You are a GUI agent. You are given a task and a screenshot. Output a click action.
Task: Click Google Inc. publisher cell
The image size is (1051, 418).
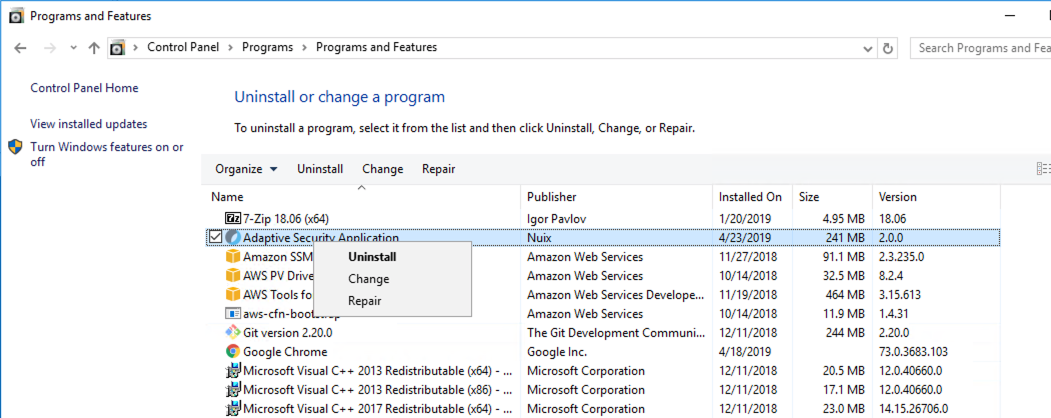[x=557, y=352]
